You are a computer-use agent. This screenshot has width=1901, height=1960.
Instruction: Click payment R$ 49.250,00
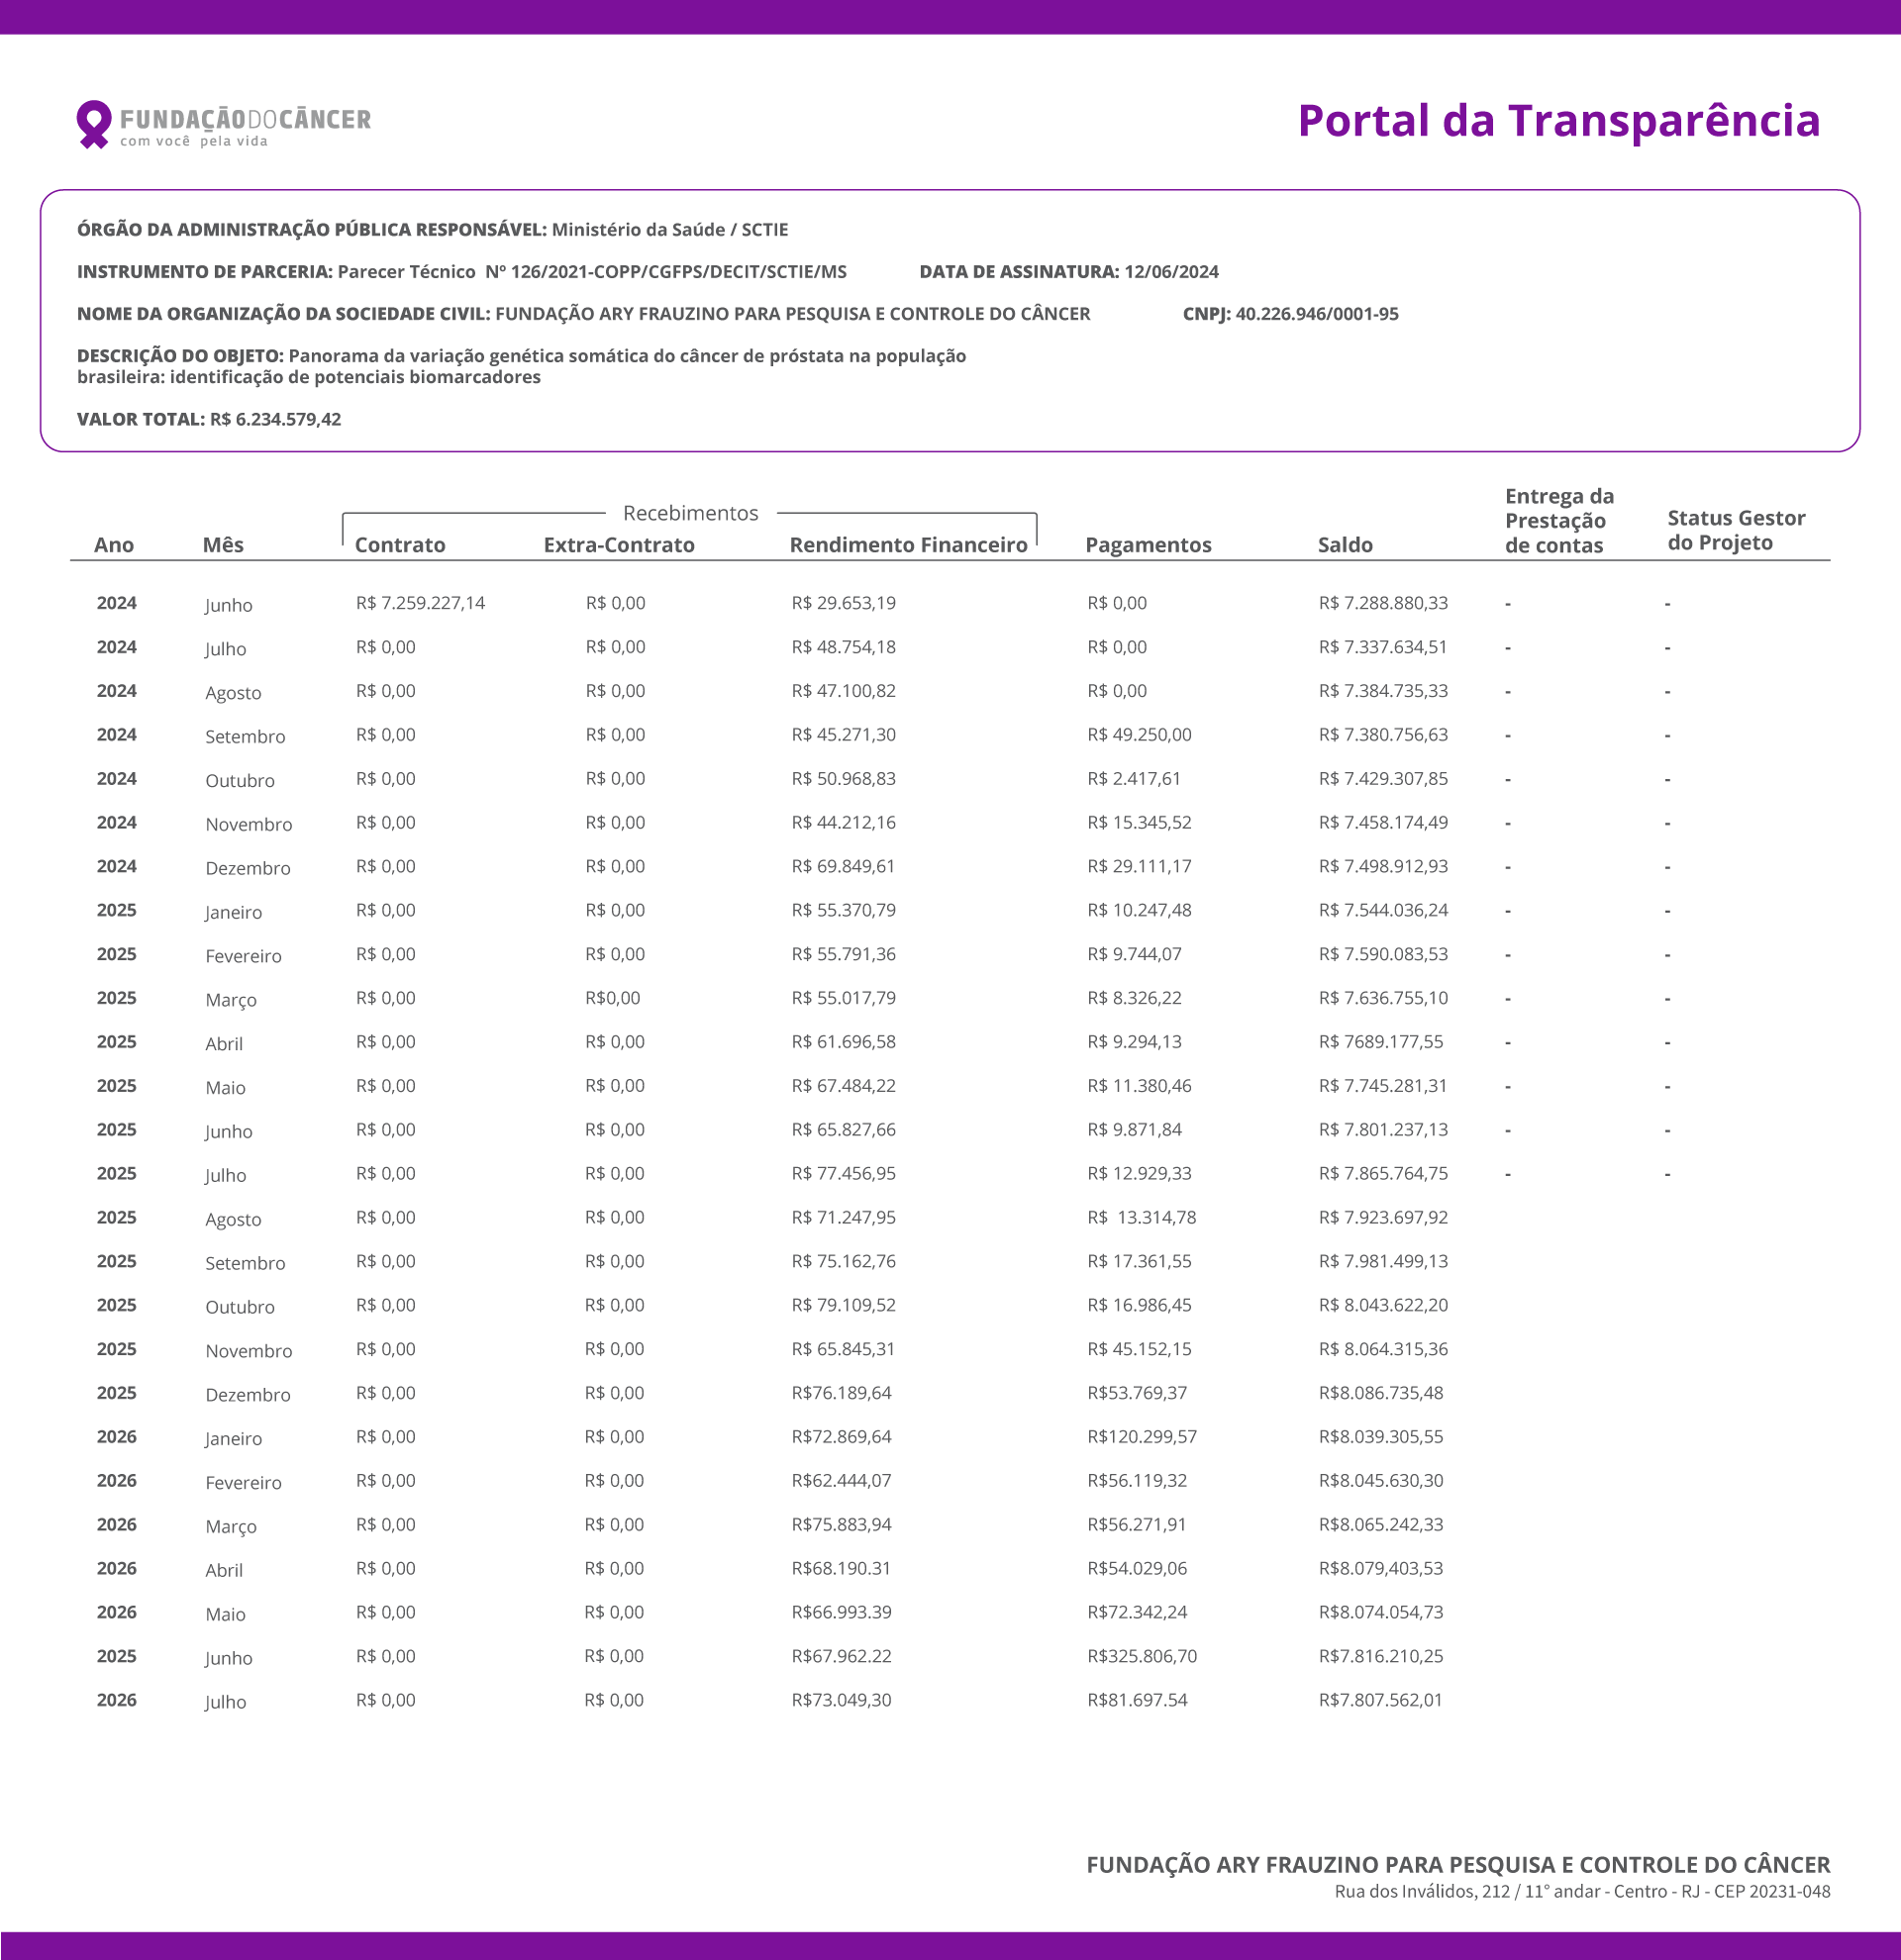click(x=1139, y=735)
